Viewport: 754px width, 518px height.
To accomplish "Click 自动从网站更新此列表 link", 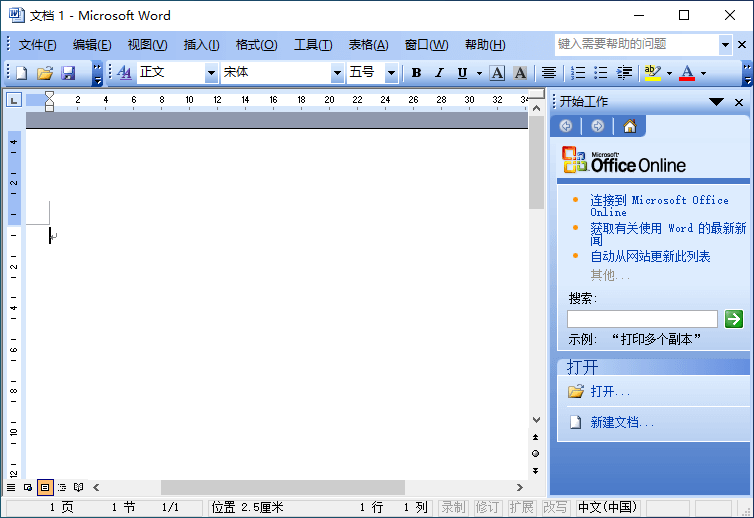I will [650, 256].
